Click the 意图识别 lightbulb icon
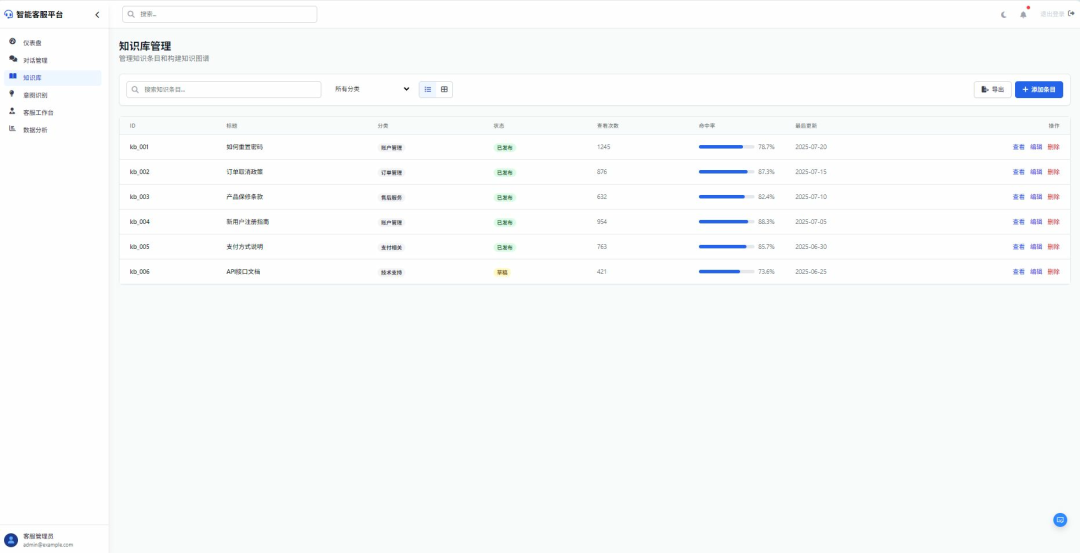Viewport: 1080px width, 553px height. [x=12, y=94]
